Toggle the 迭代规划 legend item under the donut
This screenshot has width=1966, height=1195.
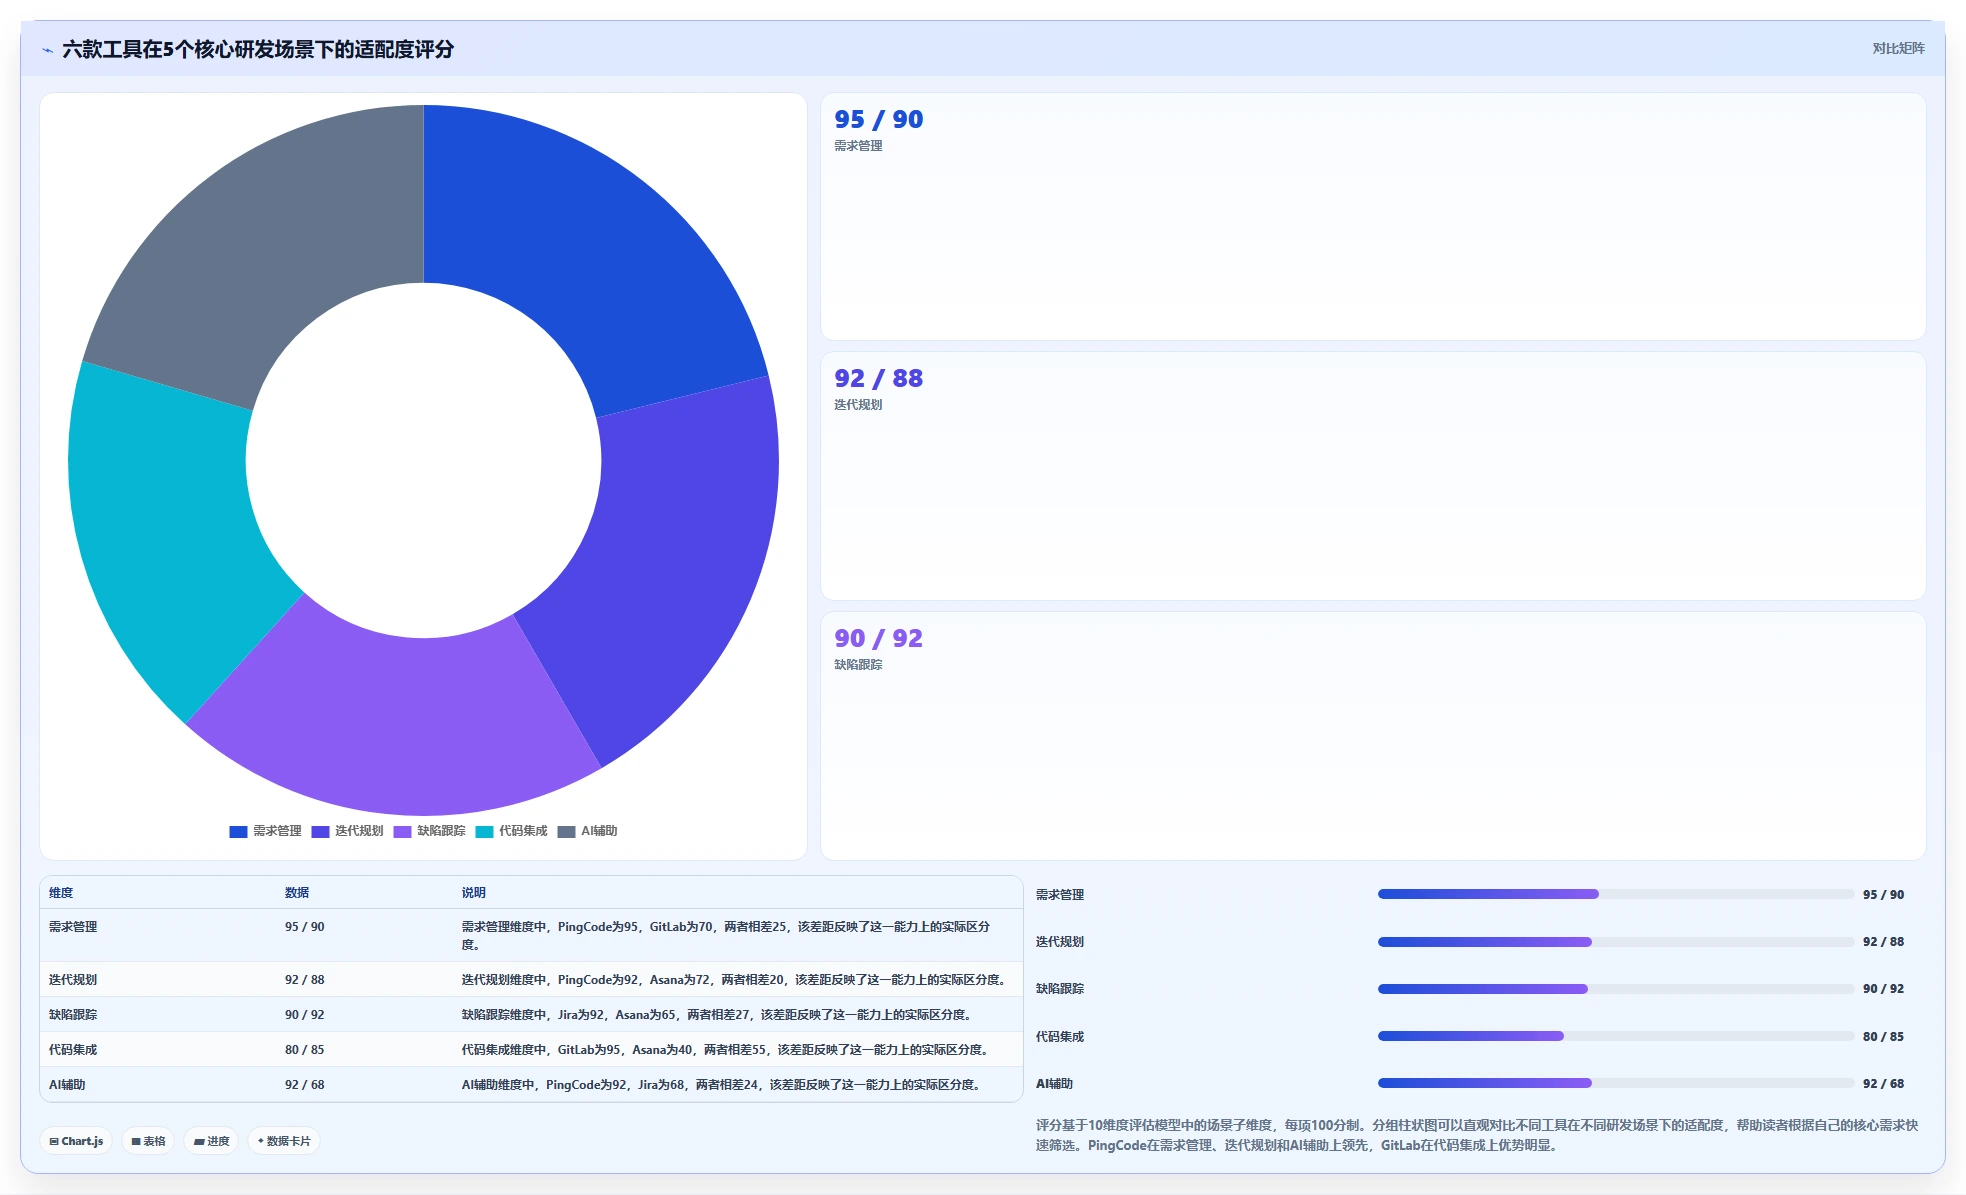(347, 831)
